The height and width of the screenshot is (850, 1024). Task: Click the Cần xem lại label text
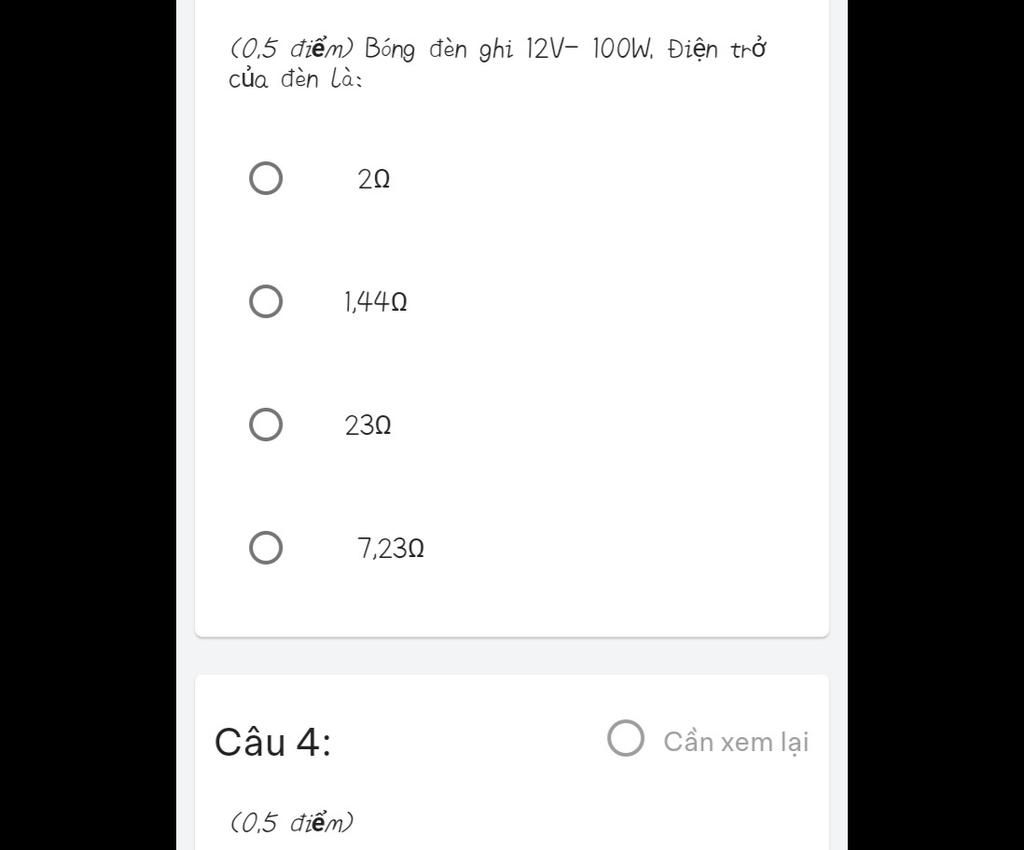click(736, 742)
